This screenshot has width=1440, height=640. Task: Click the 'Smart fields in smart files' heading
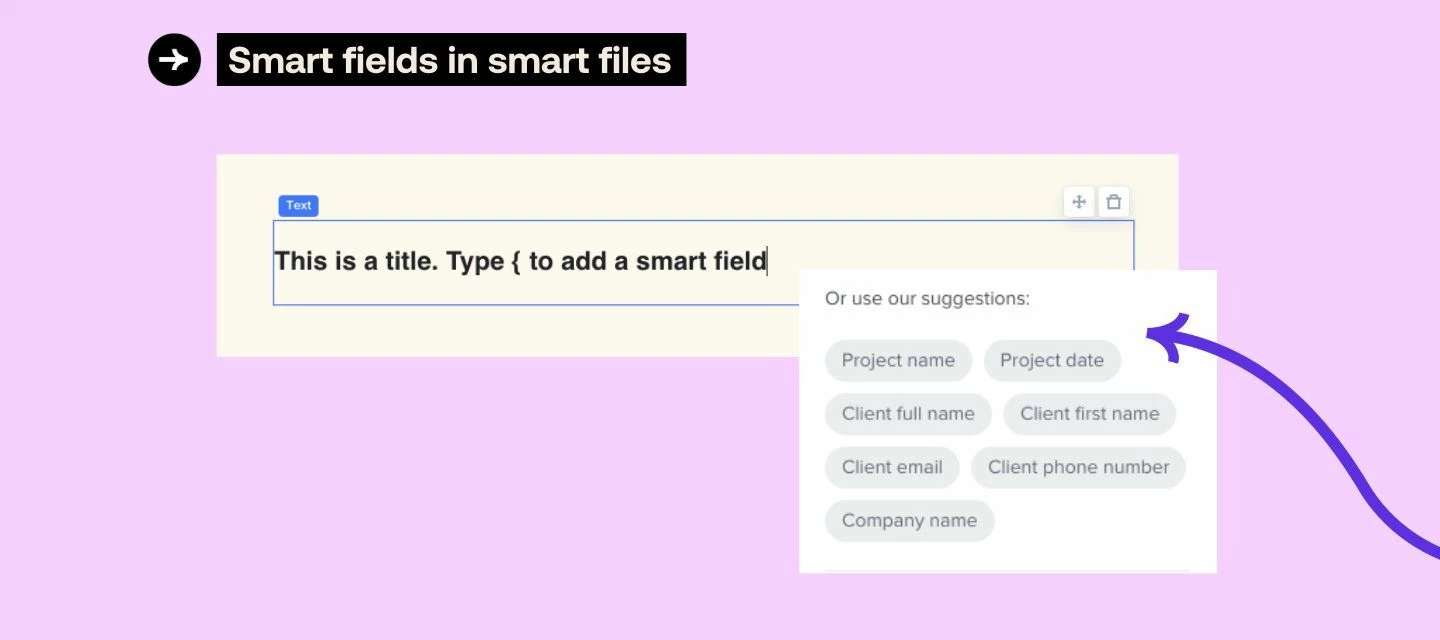[450, 60]
